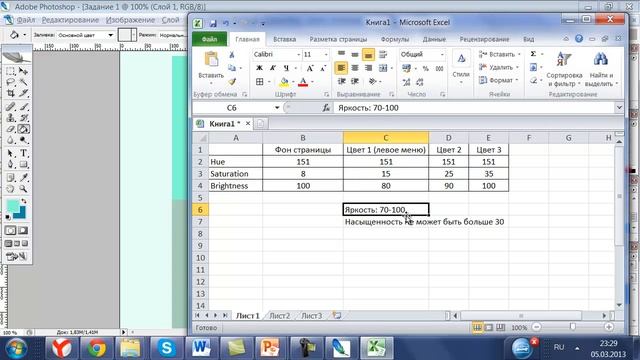Open Photoshop Изображение menu

click(x=131, y=20)
